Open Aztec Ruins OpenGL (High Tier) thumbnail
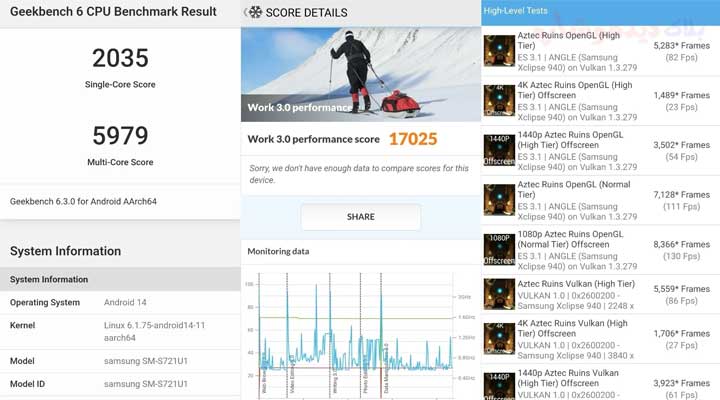720x400 pixels. click(499, 51)
